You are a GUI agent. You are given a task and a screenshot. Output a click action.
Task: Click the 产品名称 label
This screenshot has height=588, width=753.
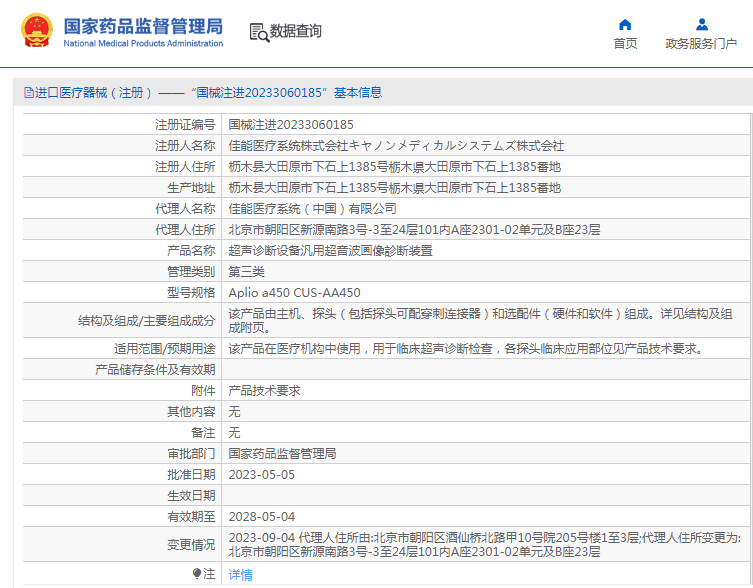coord(191,251)
